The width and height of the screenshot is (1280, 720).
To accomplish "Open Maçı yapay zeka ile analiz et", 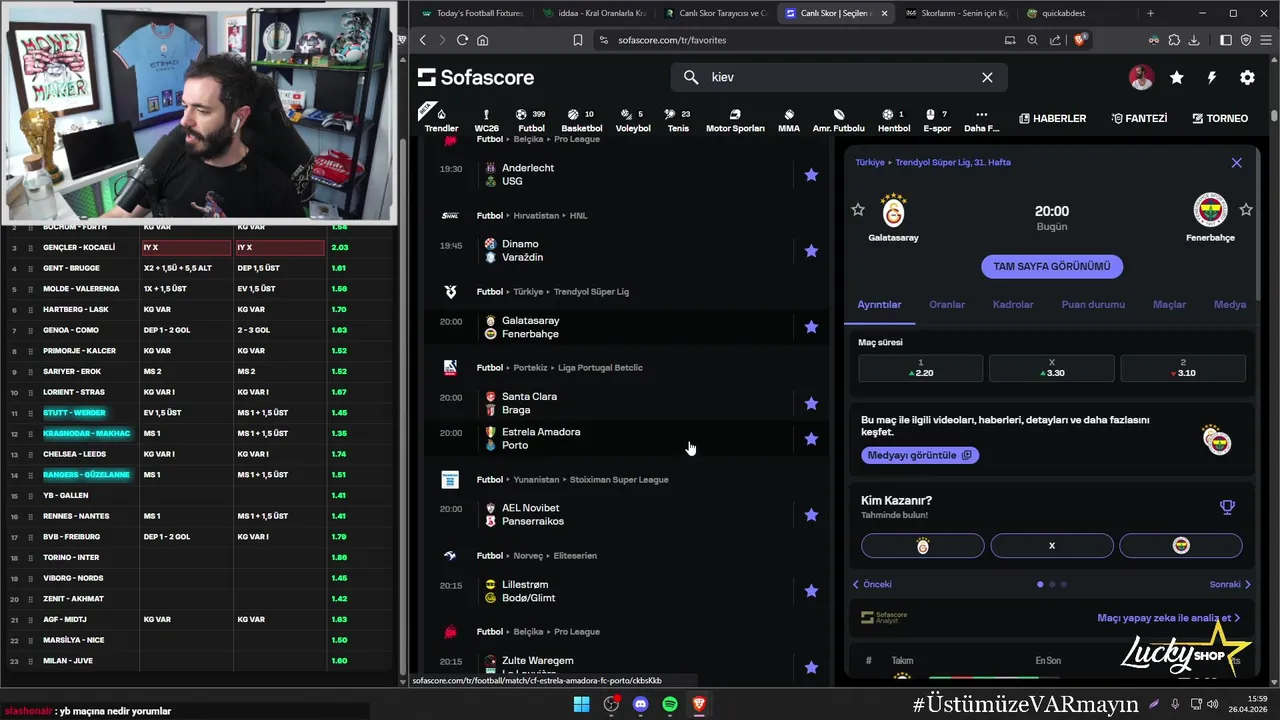I will 1168,618.
